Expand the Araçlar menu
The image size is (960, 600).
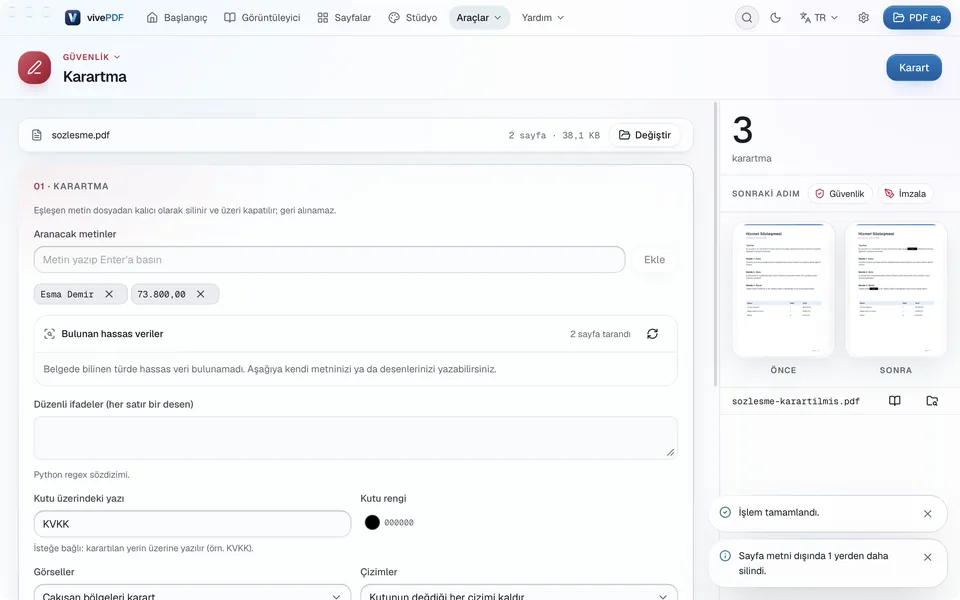pos(479,18)
